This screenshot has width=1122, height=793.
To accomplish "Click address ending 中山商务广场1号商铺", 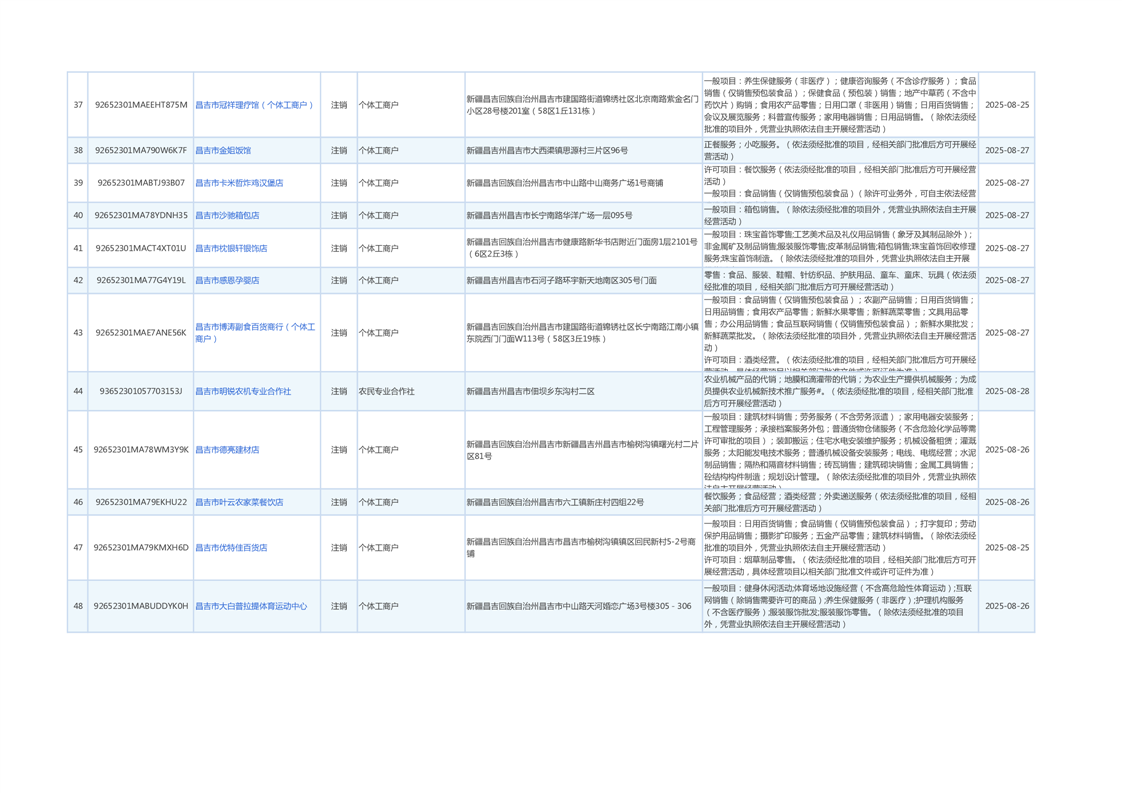I will pos(565,183).
